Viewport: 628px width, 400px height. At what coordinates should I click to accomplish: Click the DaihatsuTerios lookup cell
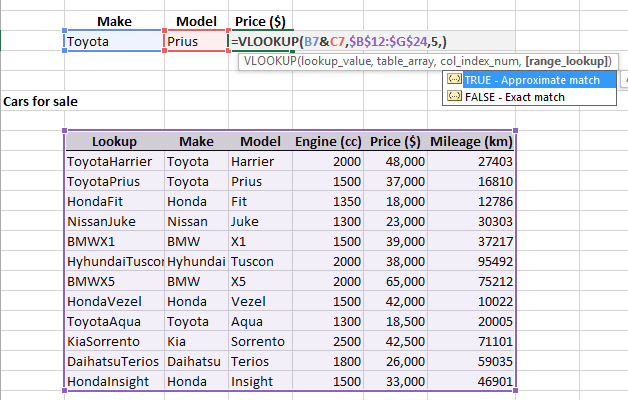[x=114, y=362]
